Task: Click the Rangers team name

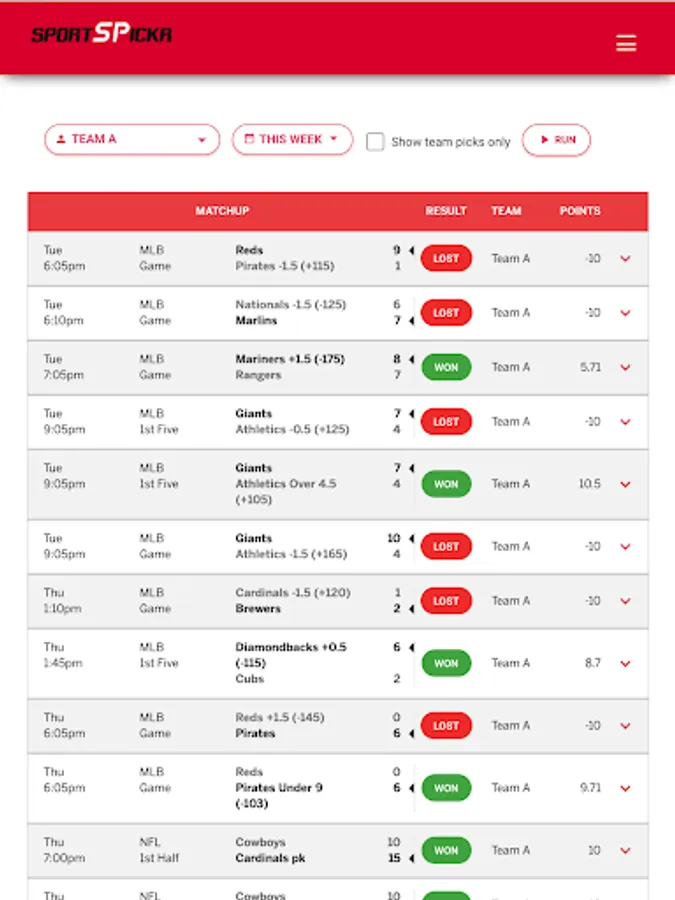Action: point(258,375)
